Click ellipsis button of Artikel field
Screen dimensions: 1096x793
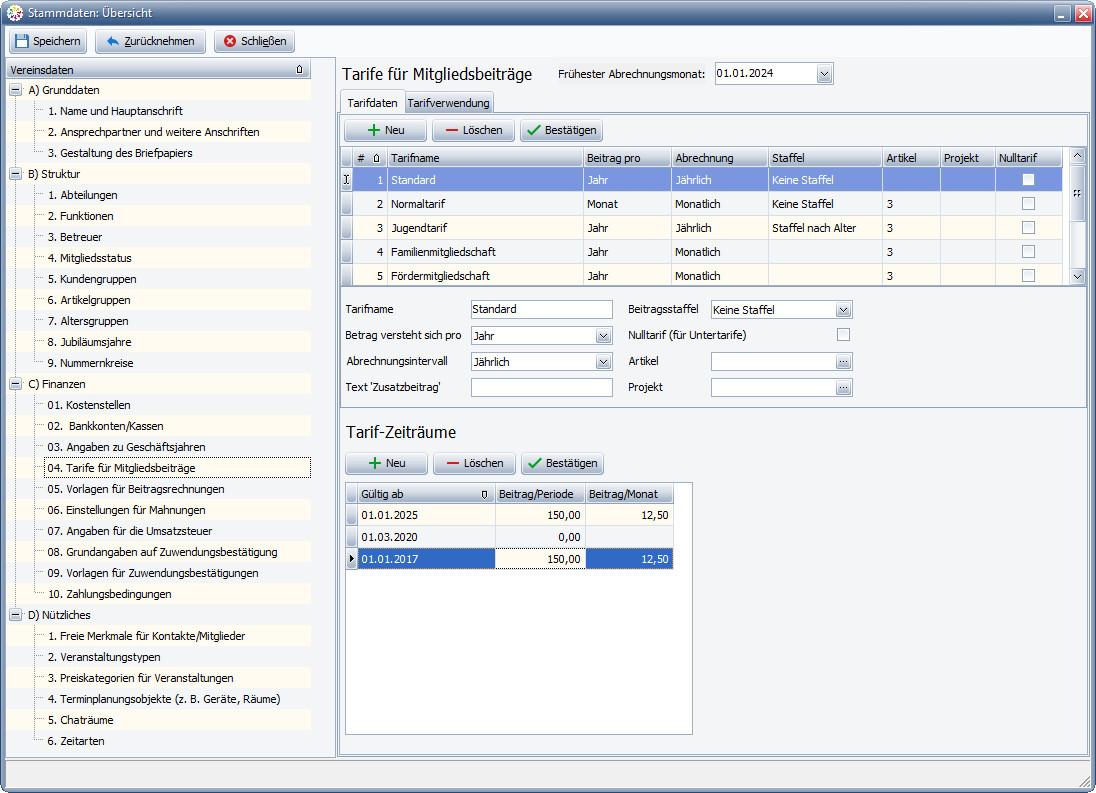[x=844, y=361]
